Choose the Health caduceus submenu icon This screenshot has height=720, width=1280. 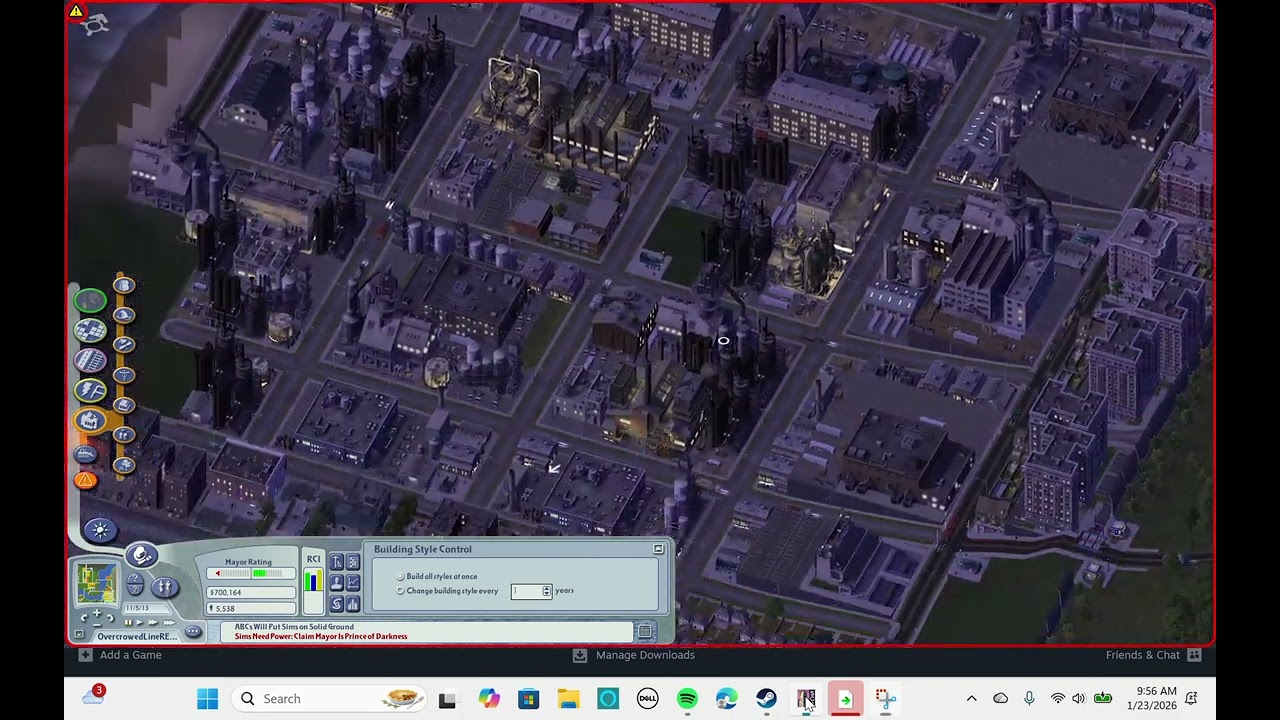(124, 374)
